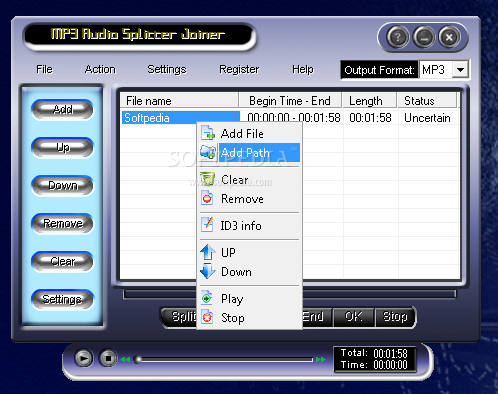Click the green rewind arrows

point(125,359)
